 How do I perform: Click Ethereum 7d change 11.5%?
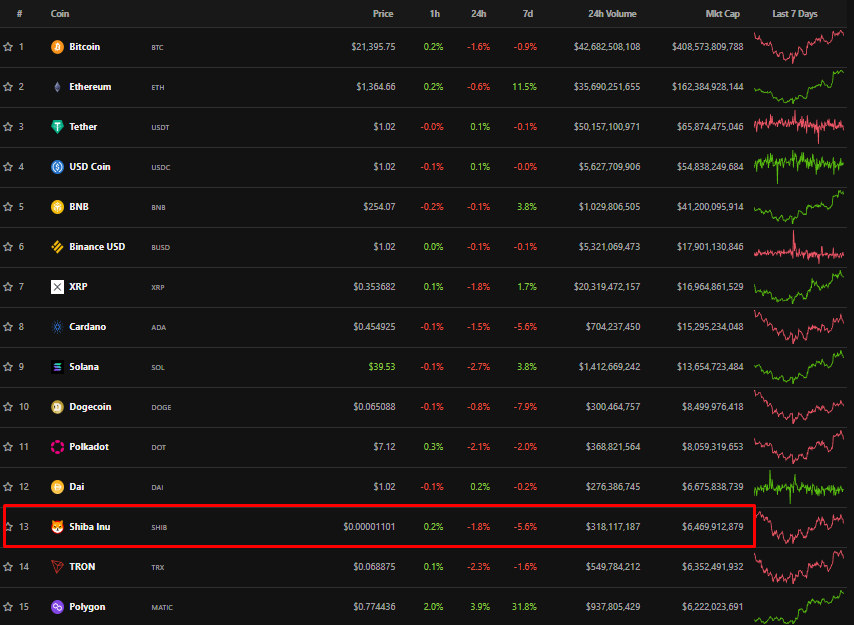[524, 87]
